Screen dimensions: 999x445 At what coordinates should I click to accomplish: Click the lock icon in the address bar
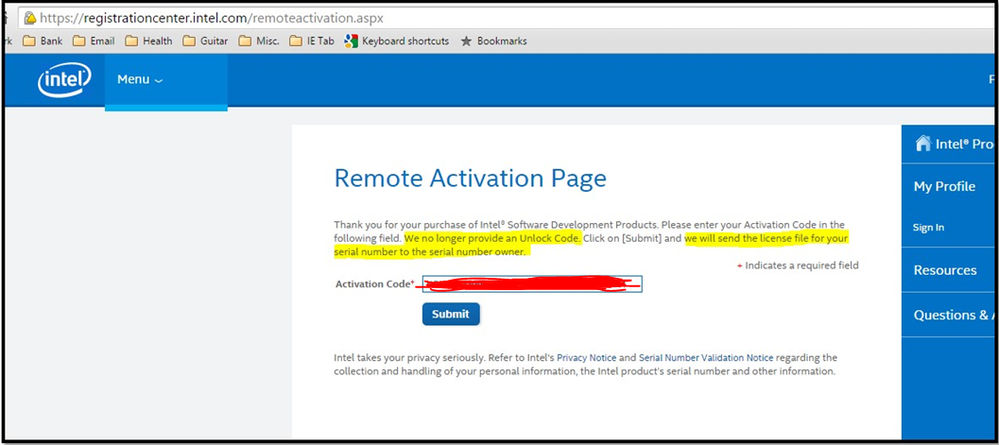[31, 18]
